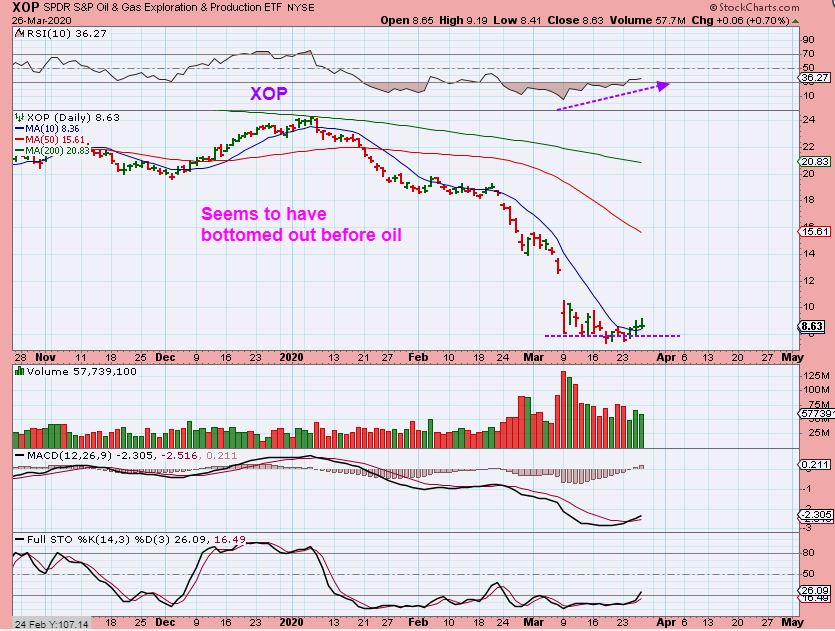835x631 pixels.
Task: Click the 'RSI(10) 36.27' indicator label
Action: click(x=66, y=33)
